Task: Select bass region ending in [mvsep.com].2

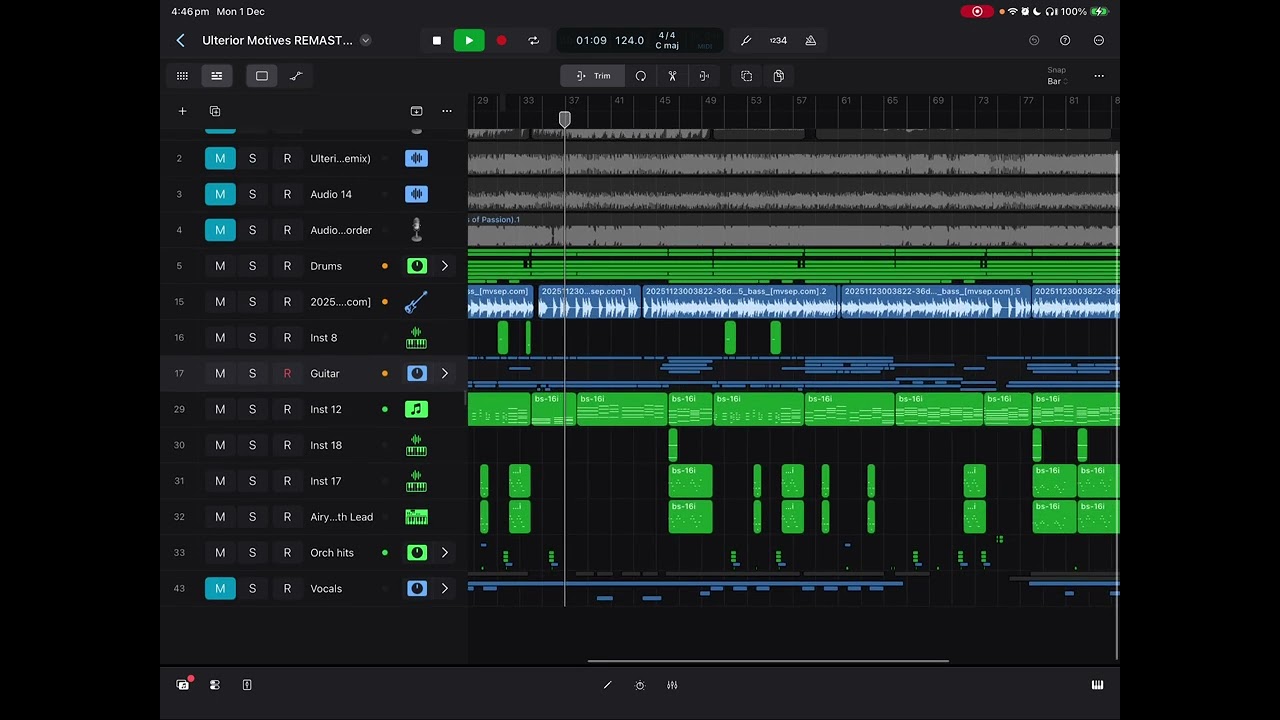Action: coord(740,302)
